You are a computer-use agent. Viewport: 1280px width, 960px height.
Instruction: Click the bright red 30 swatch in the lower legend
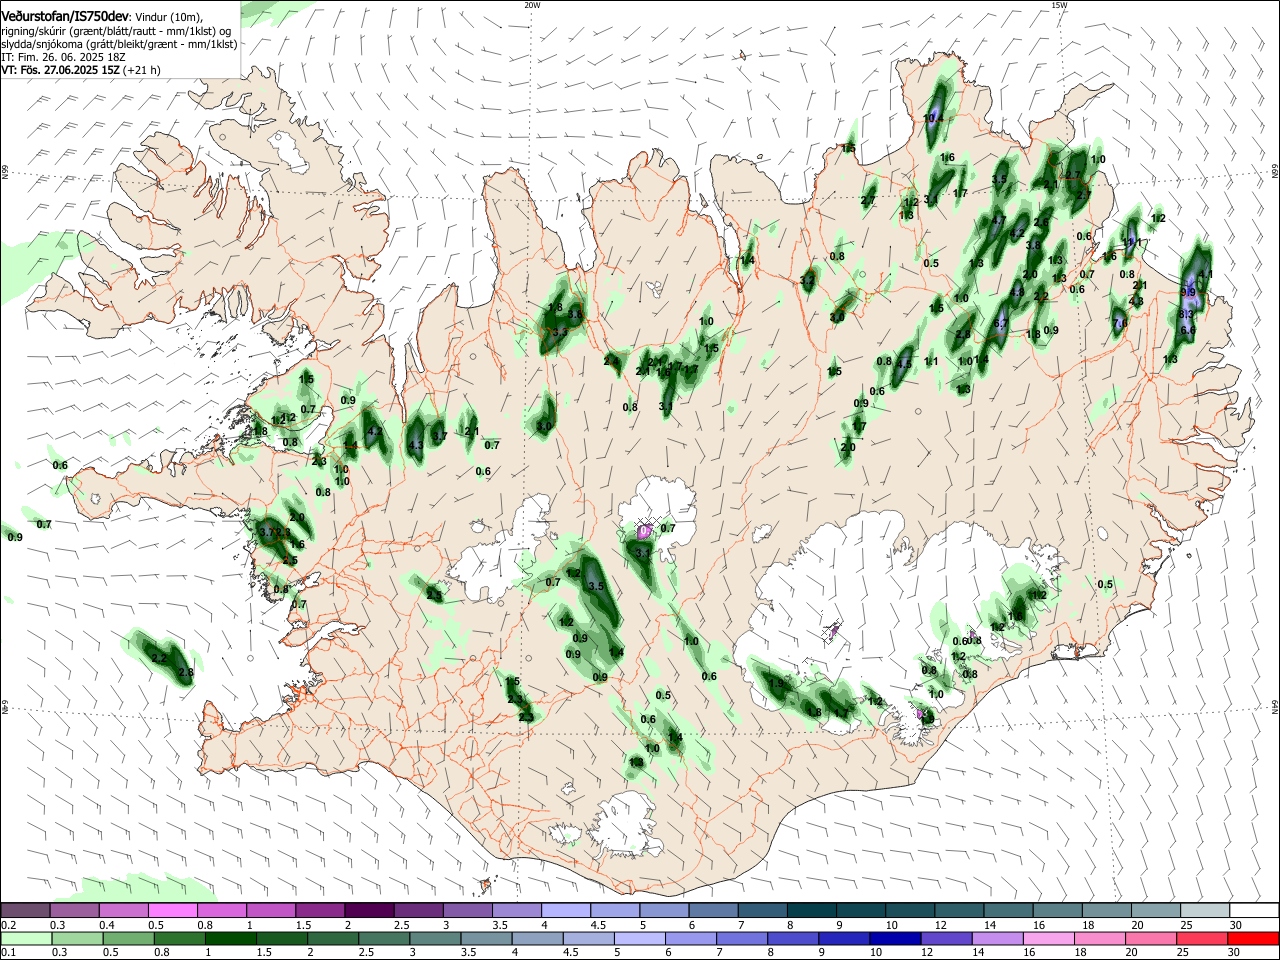click(1251, 938)
